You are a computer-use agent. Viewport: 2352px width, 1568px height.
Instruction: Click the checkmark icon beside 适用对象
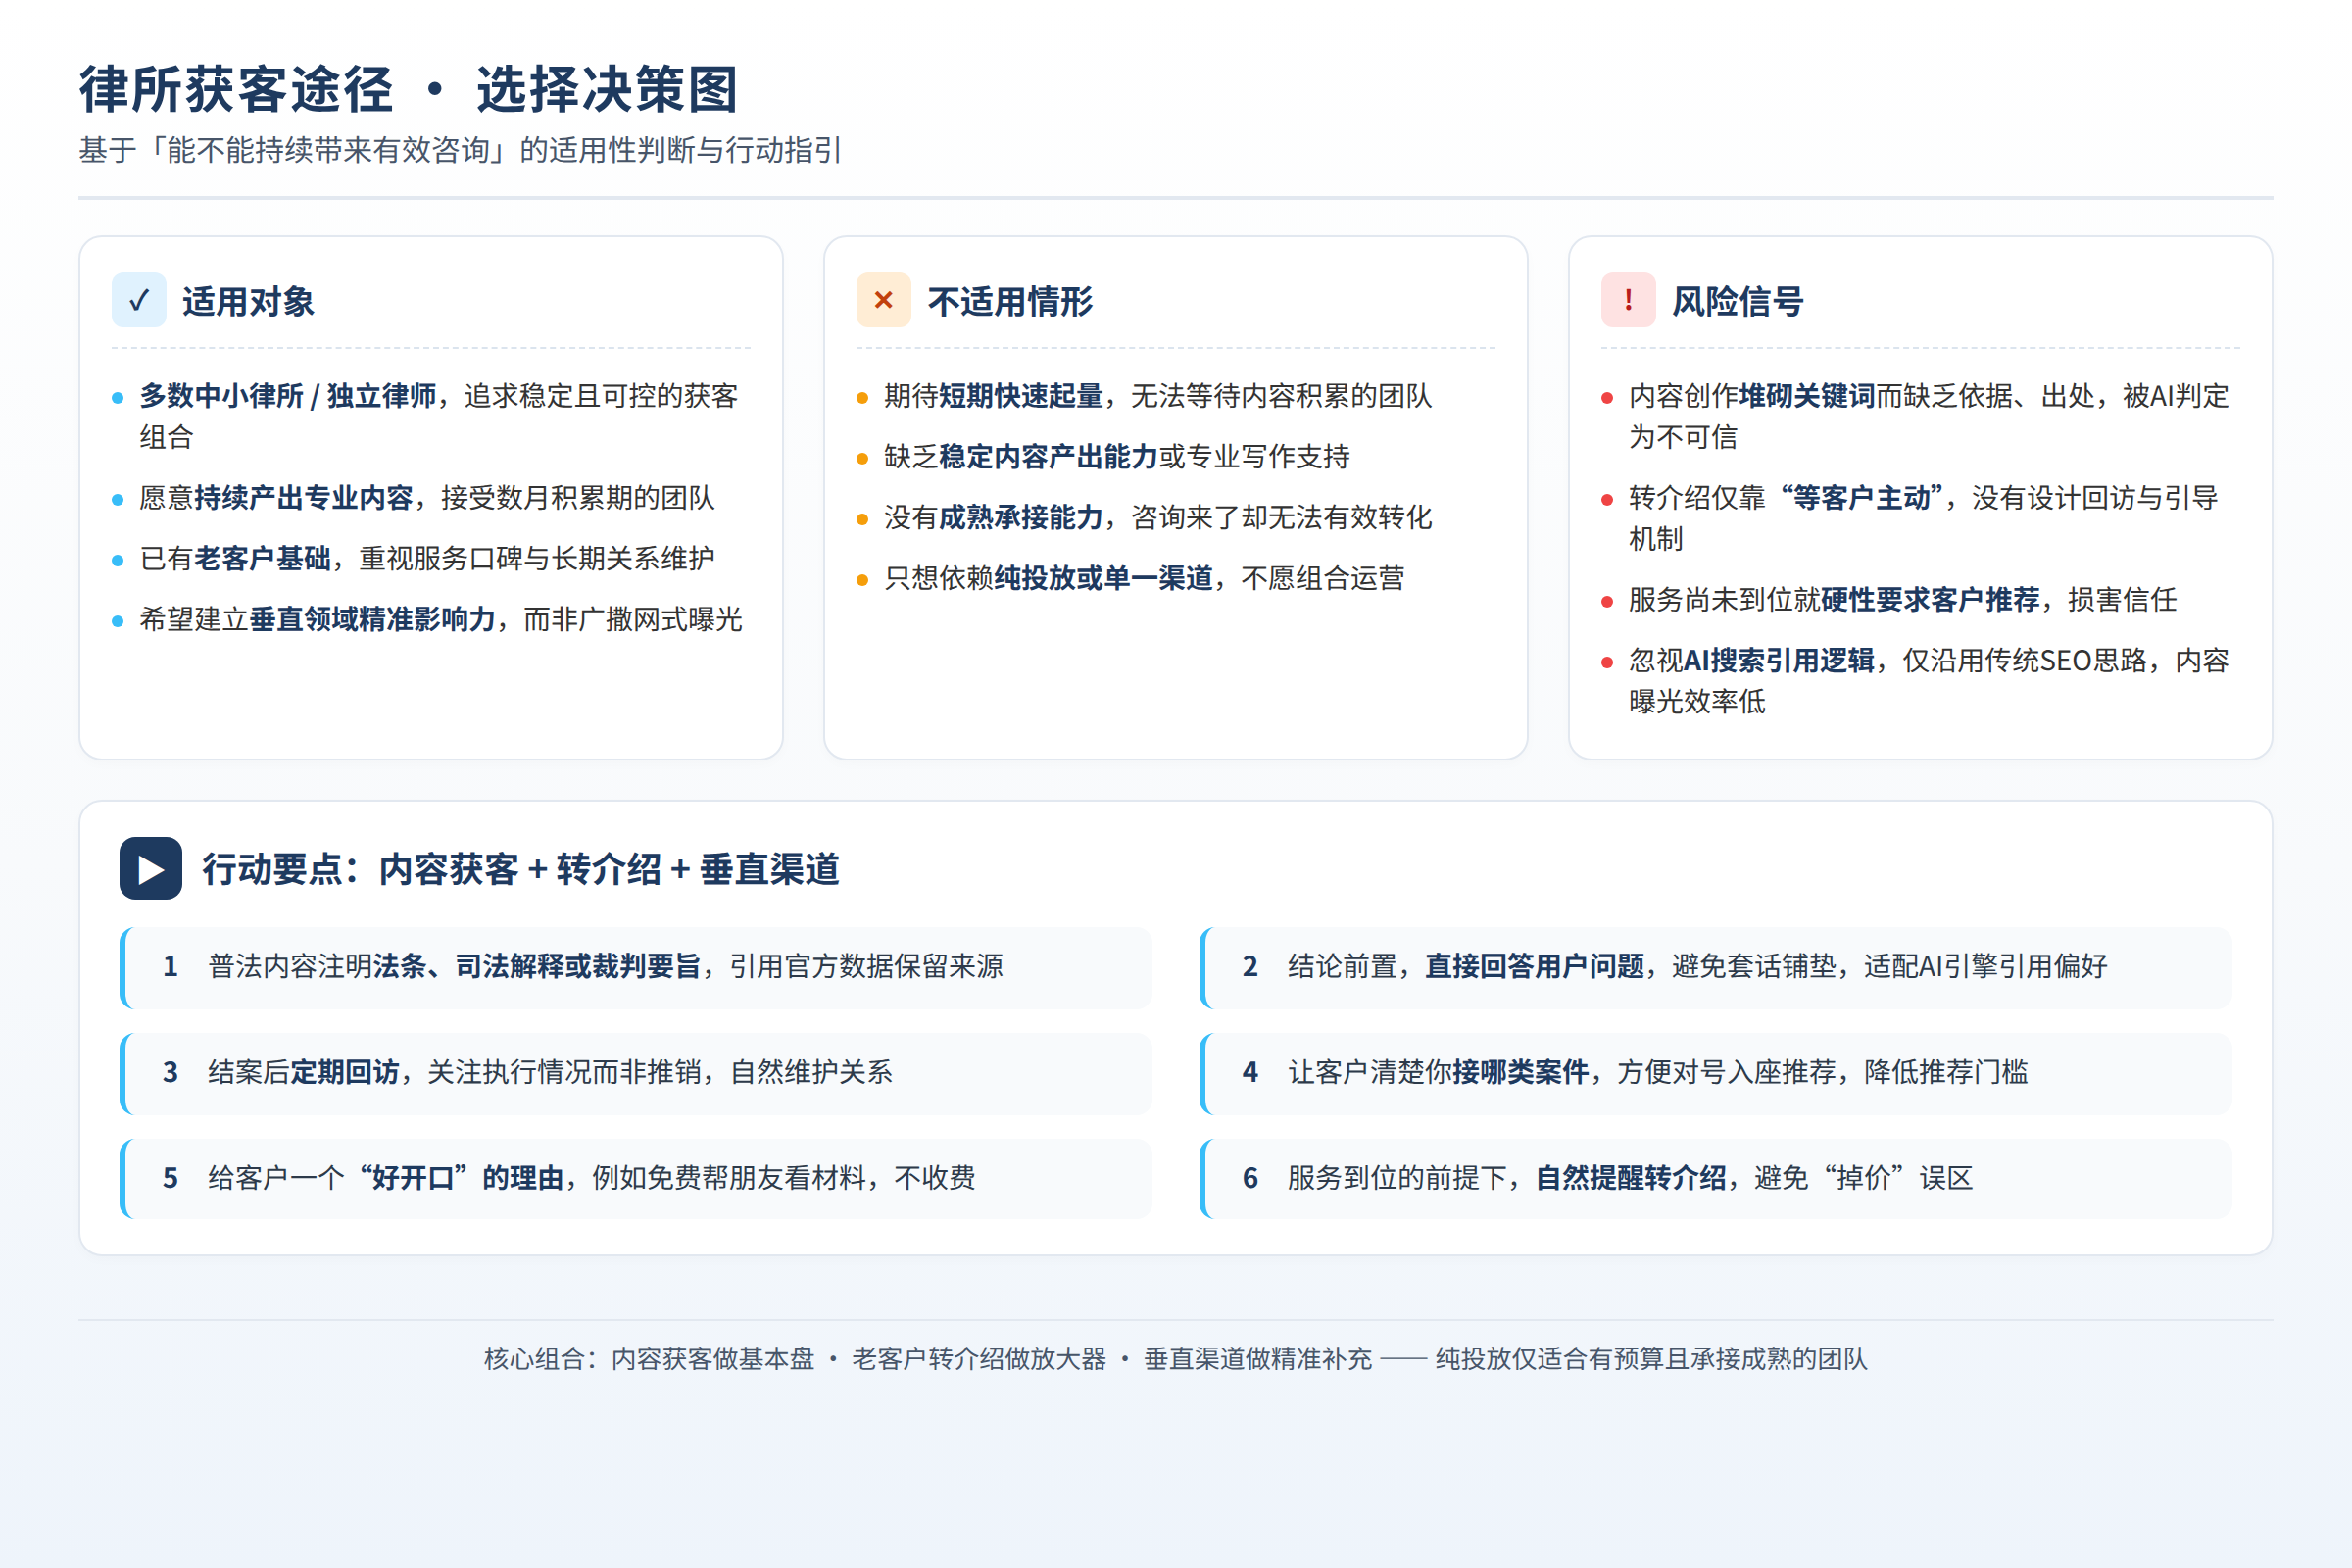[139, 300]
